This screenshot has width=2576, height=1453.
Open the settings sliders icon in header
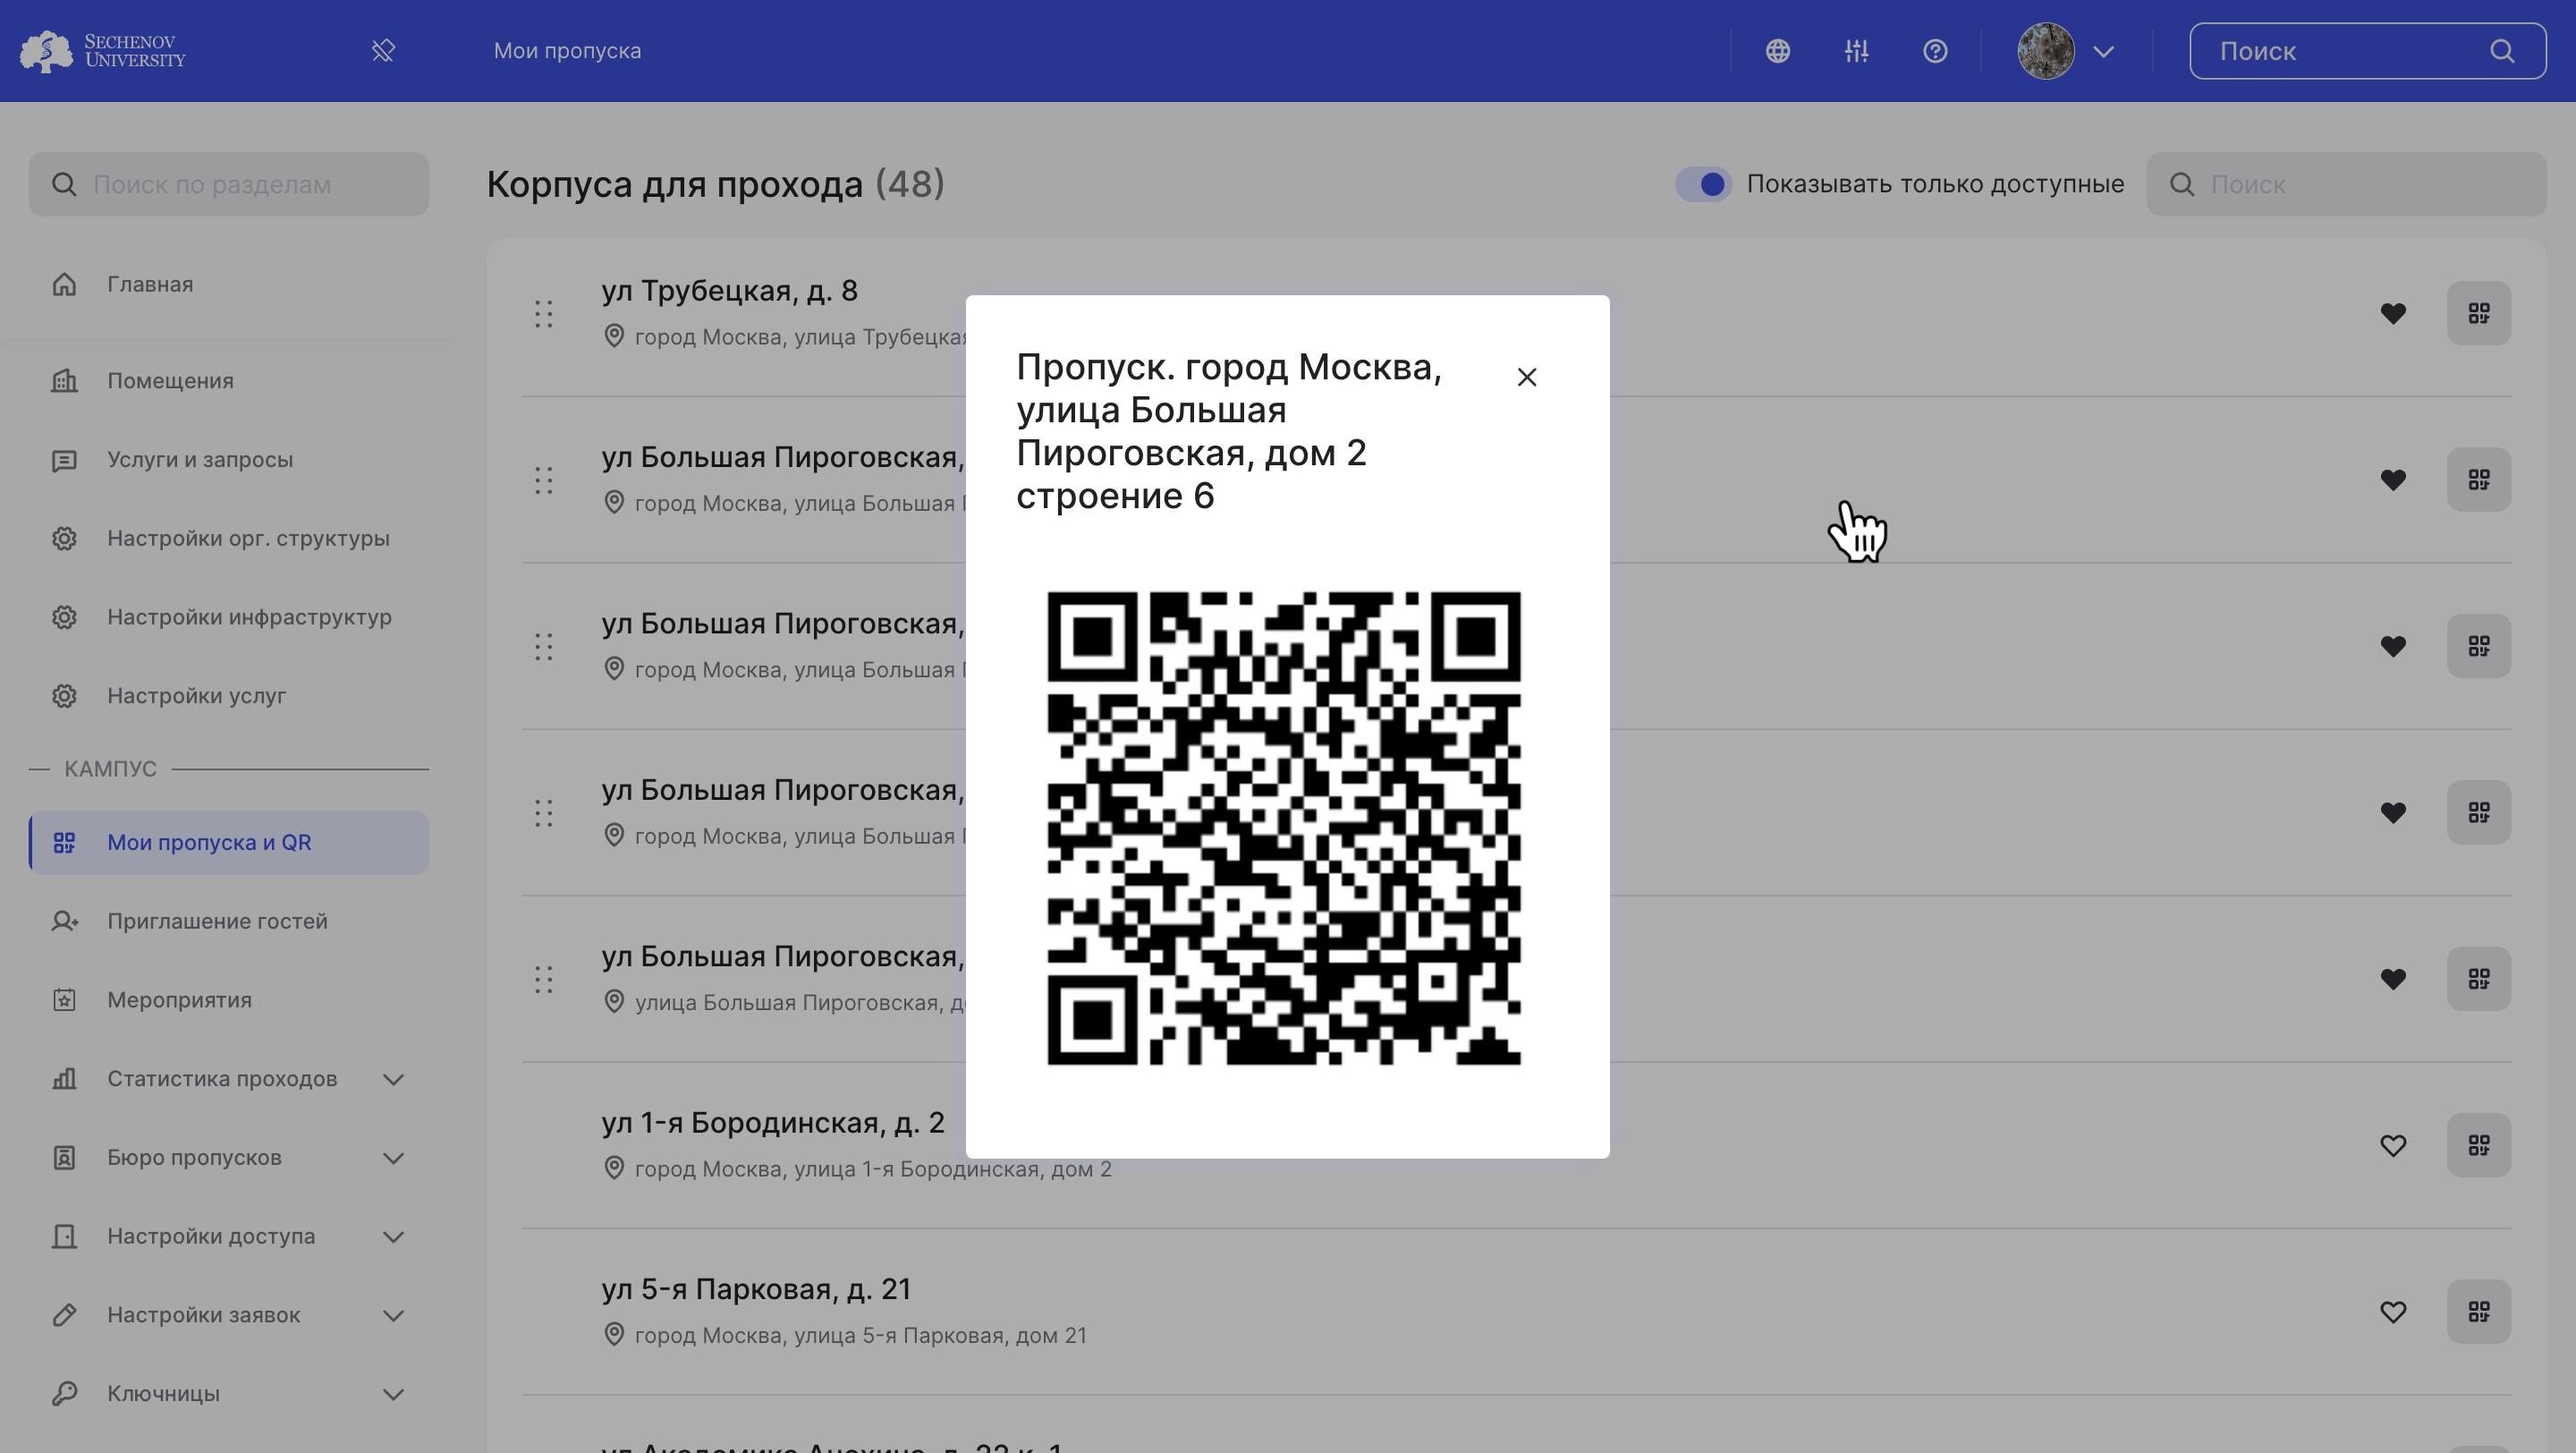pos(1856,51)
